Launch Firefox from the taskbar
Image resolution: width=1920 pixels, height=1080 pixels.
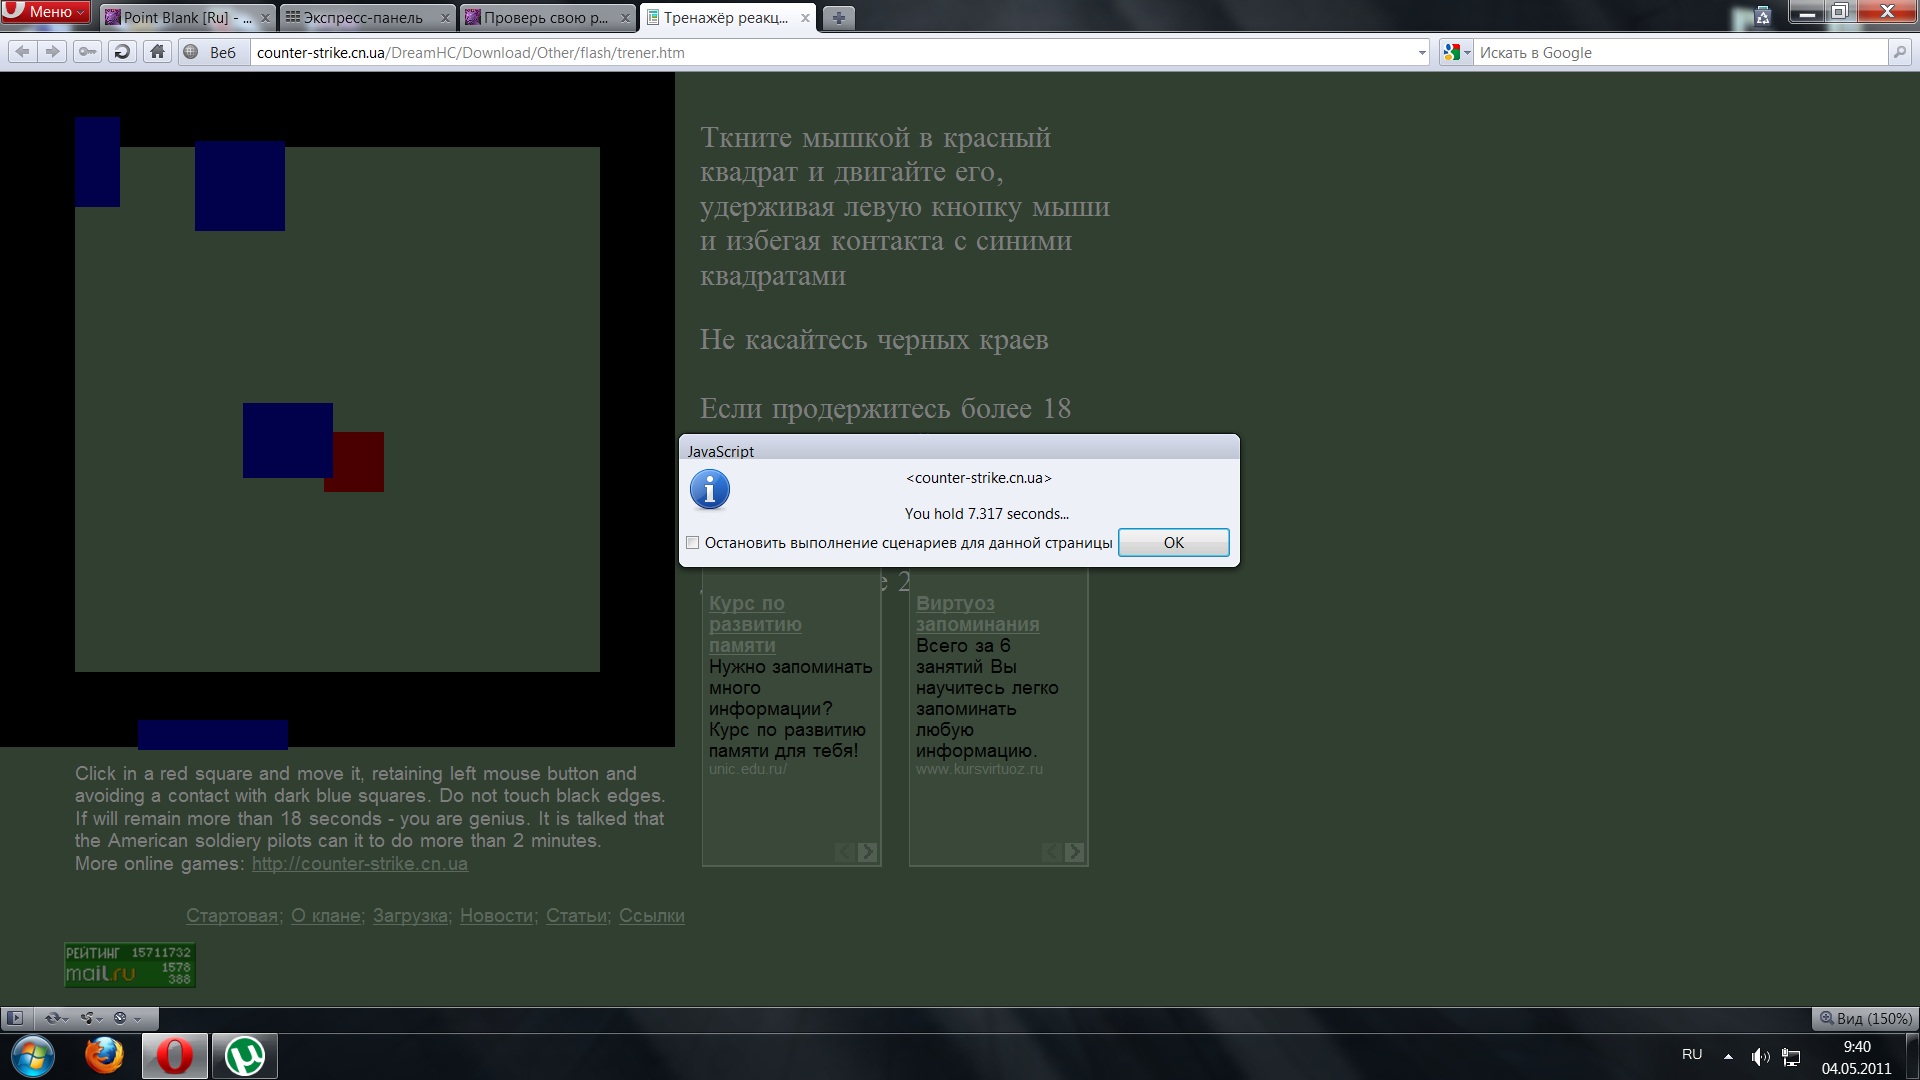104,1056
